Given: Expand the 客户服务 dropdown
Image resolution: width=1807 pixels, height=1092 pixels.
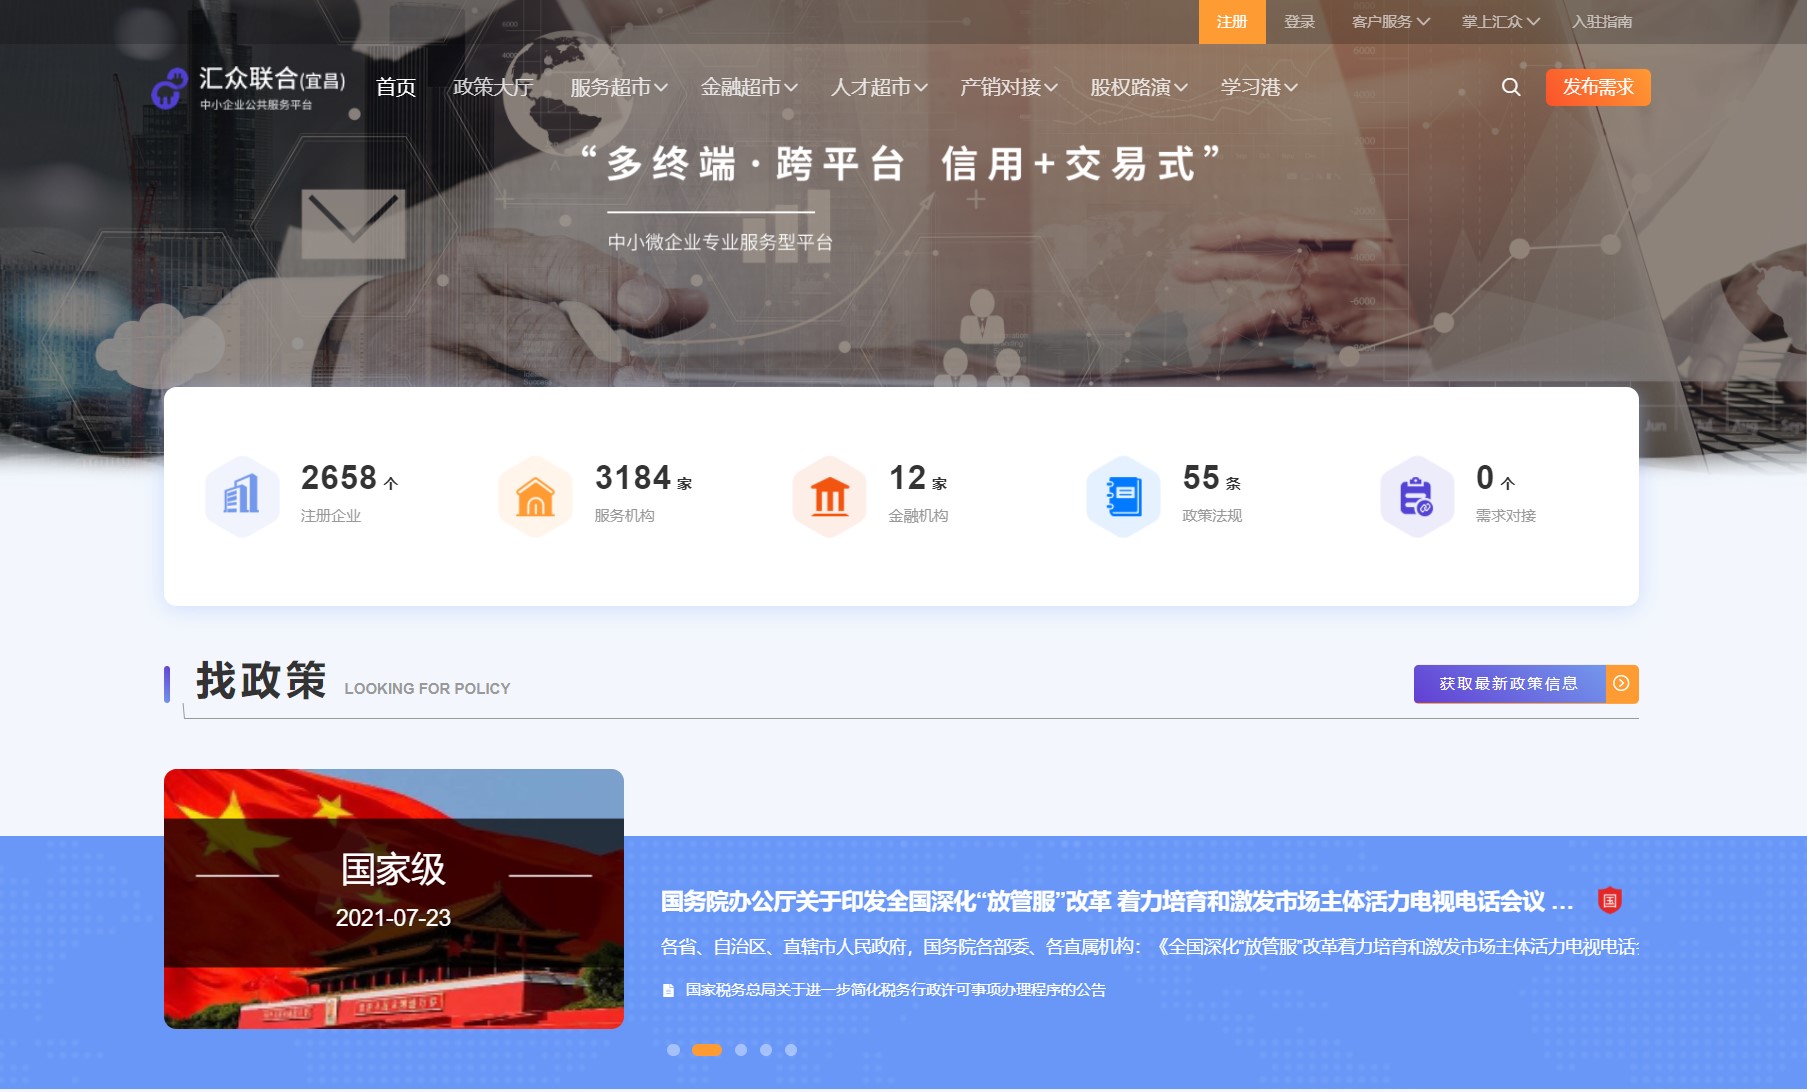Looking at the screenshot, I should [1390, 22].
